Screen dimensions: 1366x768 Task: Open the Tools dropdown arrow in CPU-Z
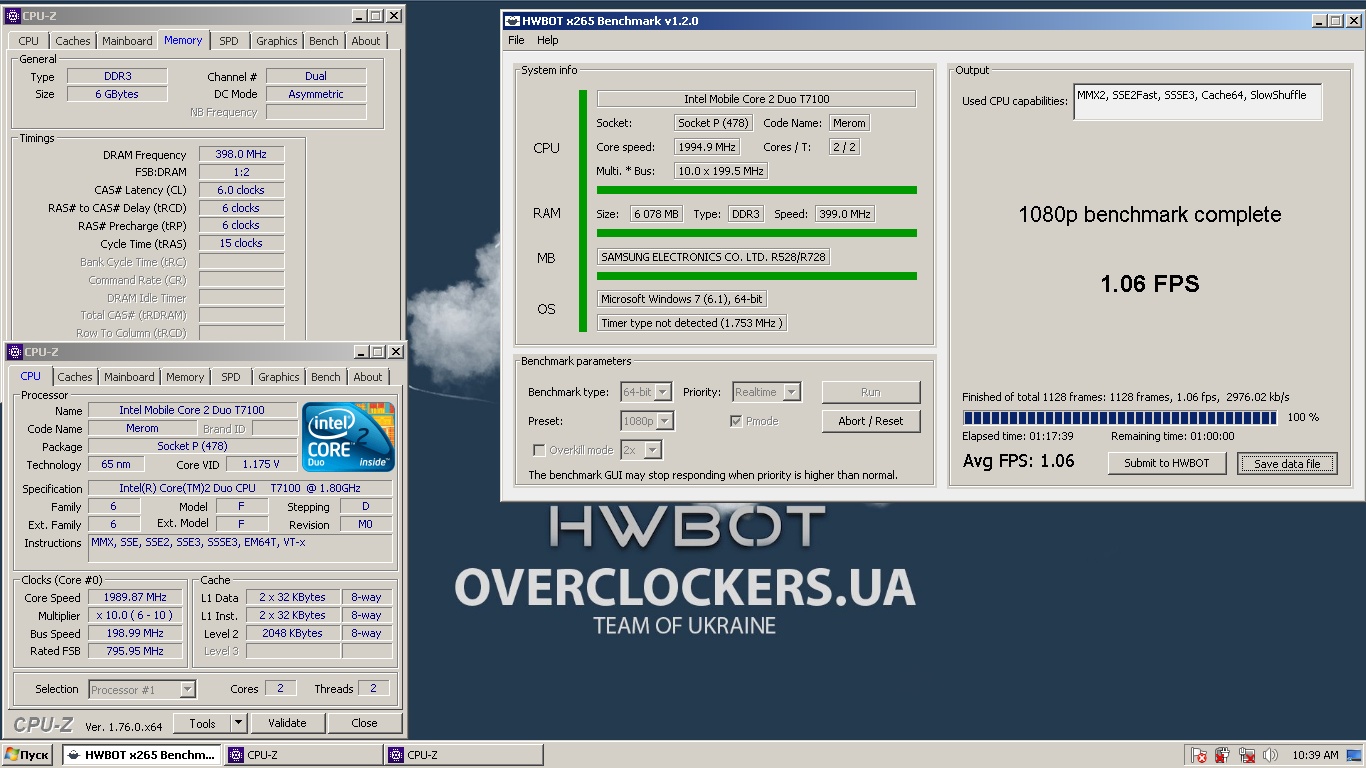tap(239, 723)
